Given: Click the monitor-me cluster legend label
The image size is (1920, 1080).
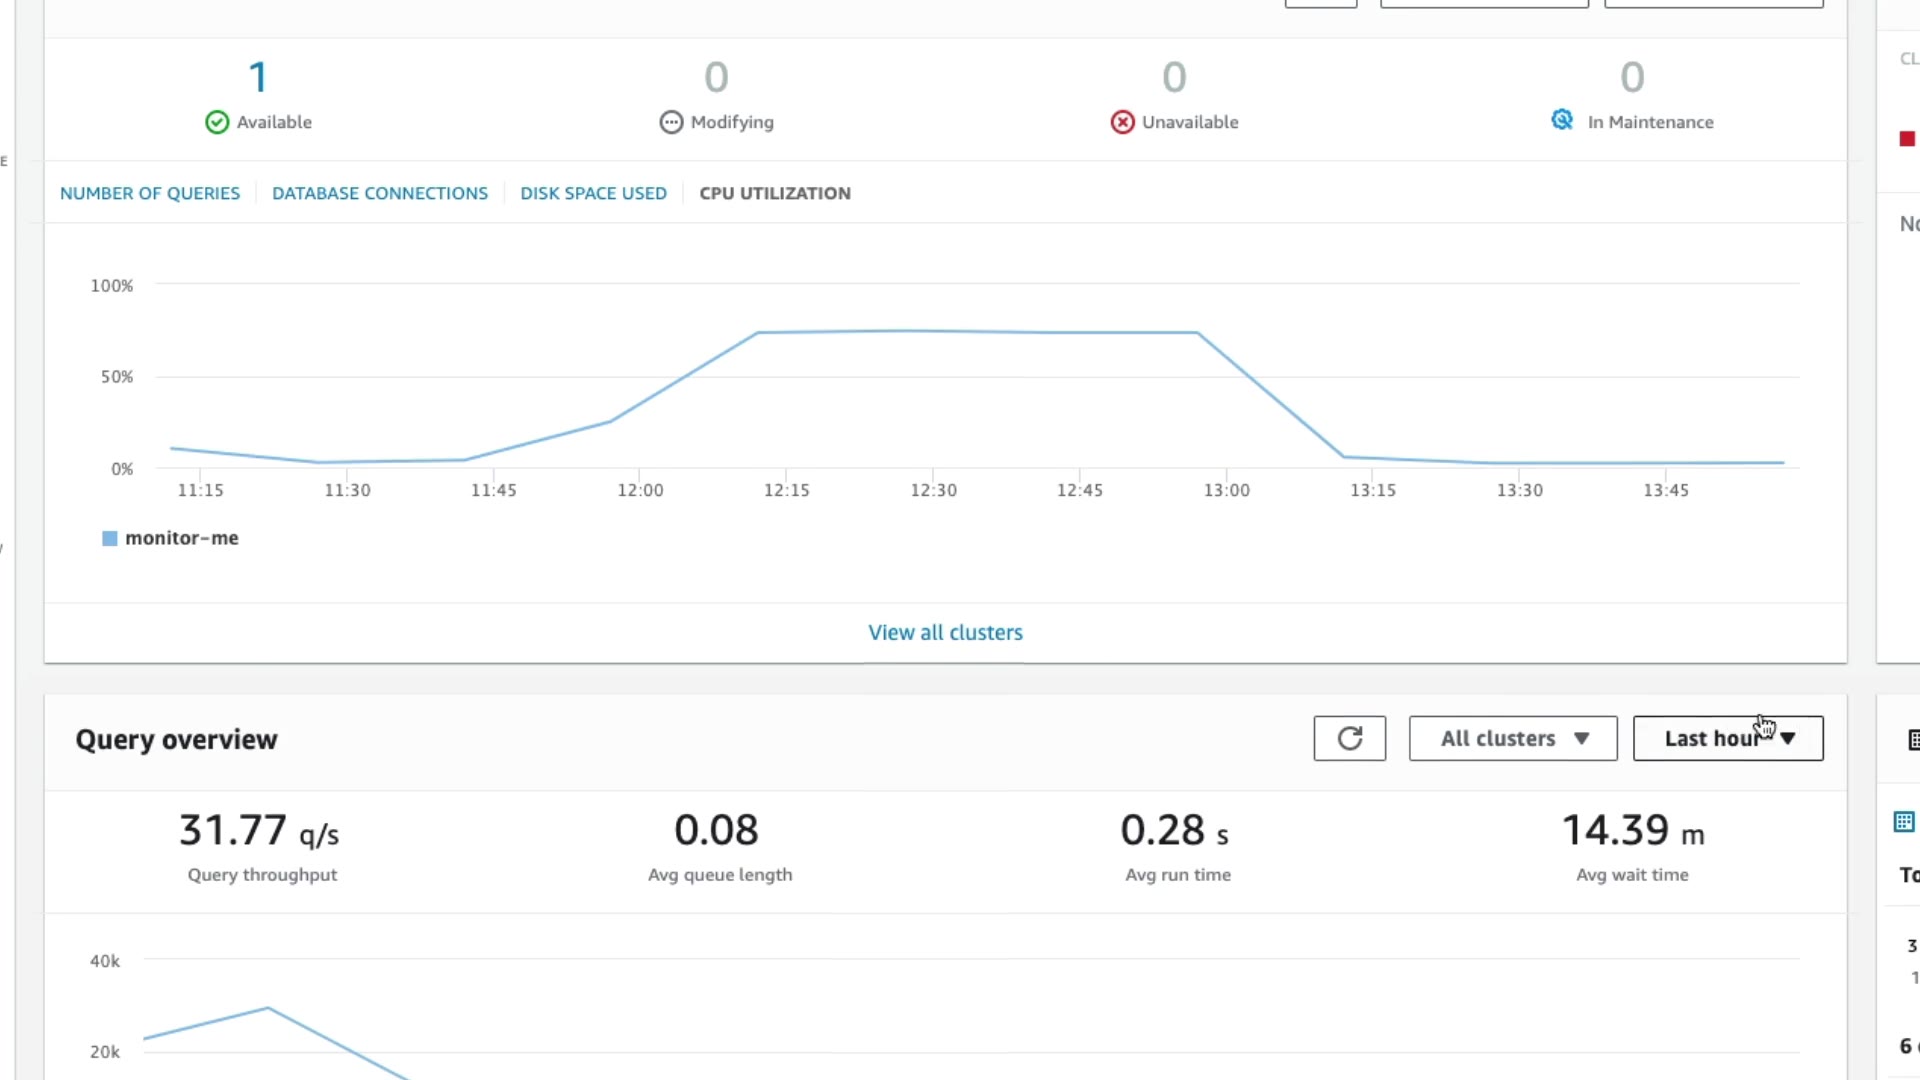Looking at the screenshot, I should [182, 538].
